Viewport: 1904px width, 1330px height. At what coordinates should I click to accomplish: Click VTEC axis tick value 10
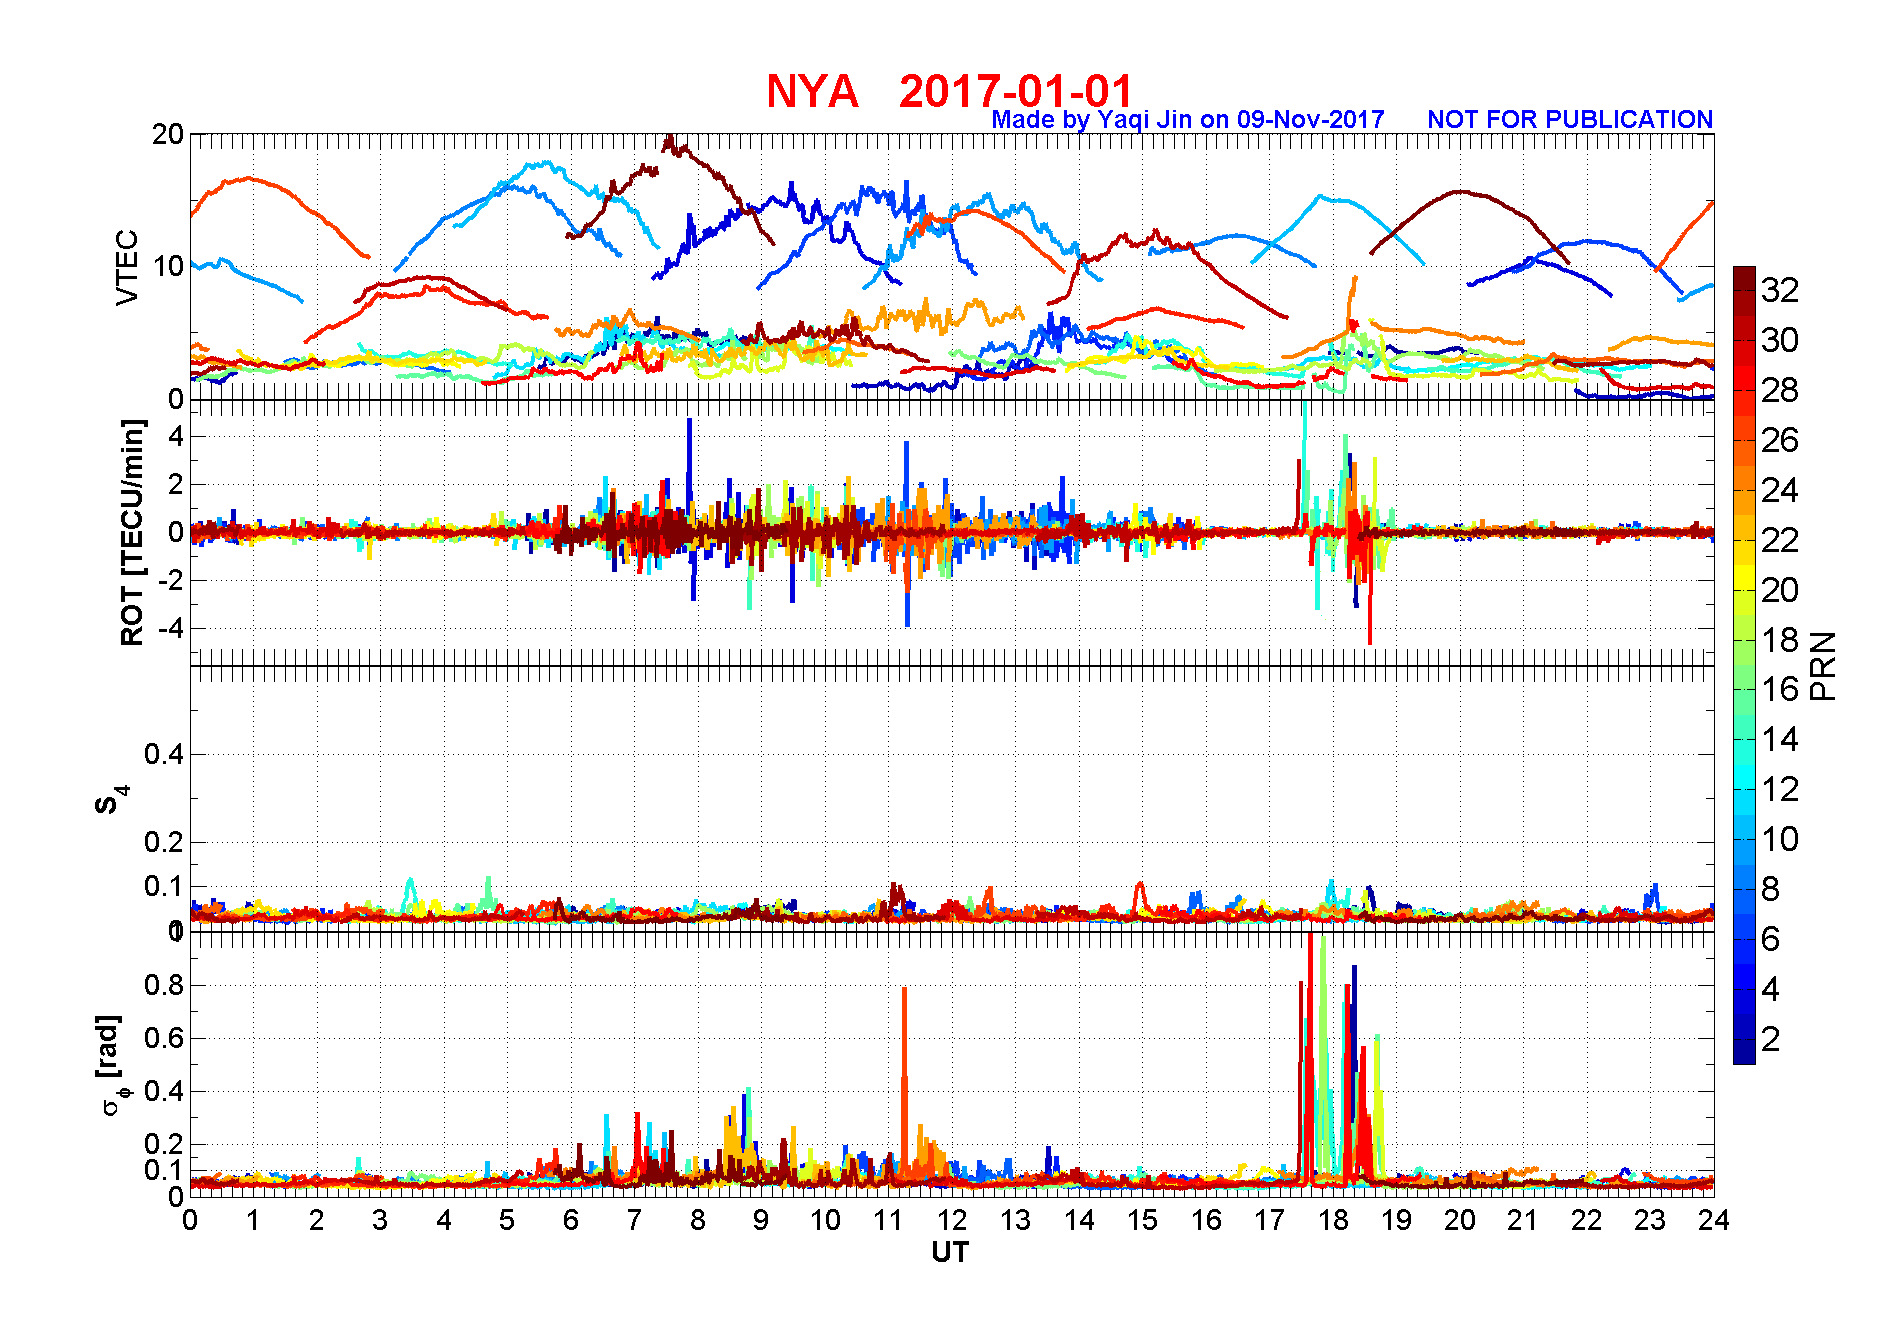(x=168, y=266)
